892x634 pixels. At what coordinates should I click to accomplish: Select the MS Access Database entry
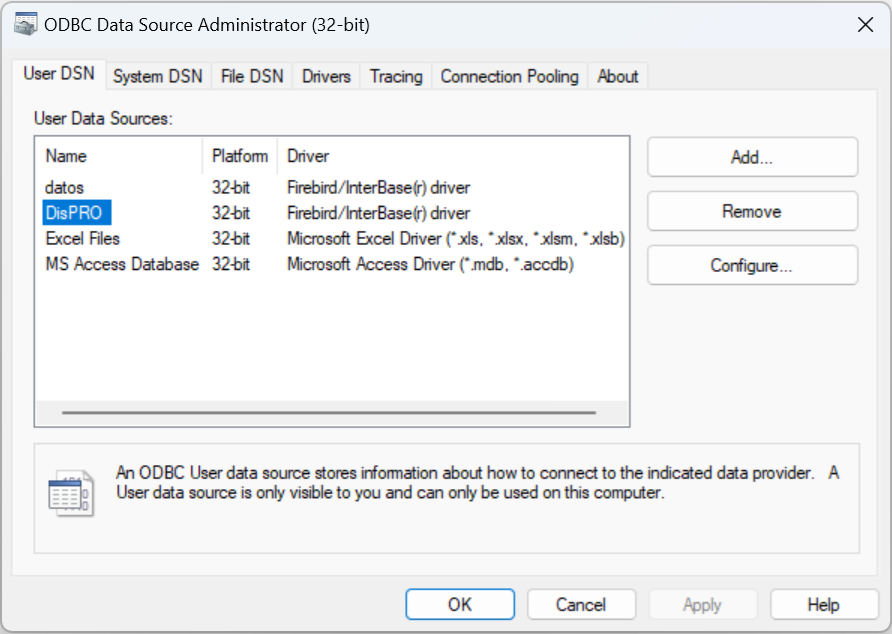coord(122,265)
